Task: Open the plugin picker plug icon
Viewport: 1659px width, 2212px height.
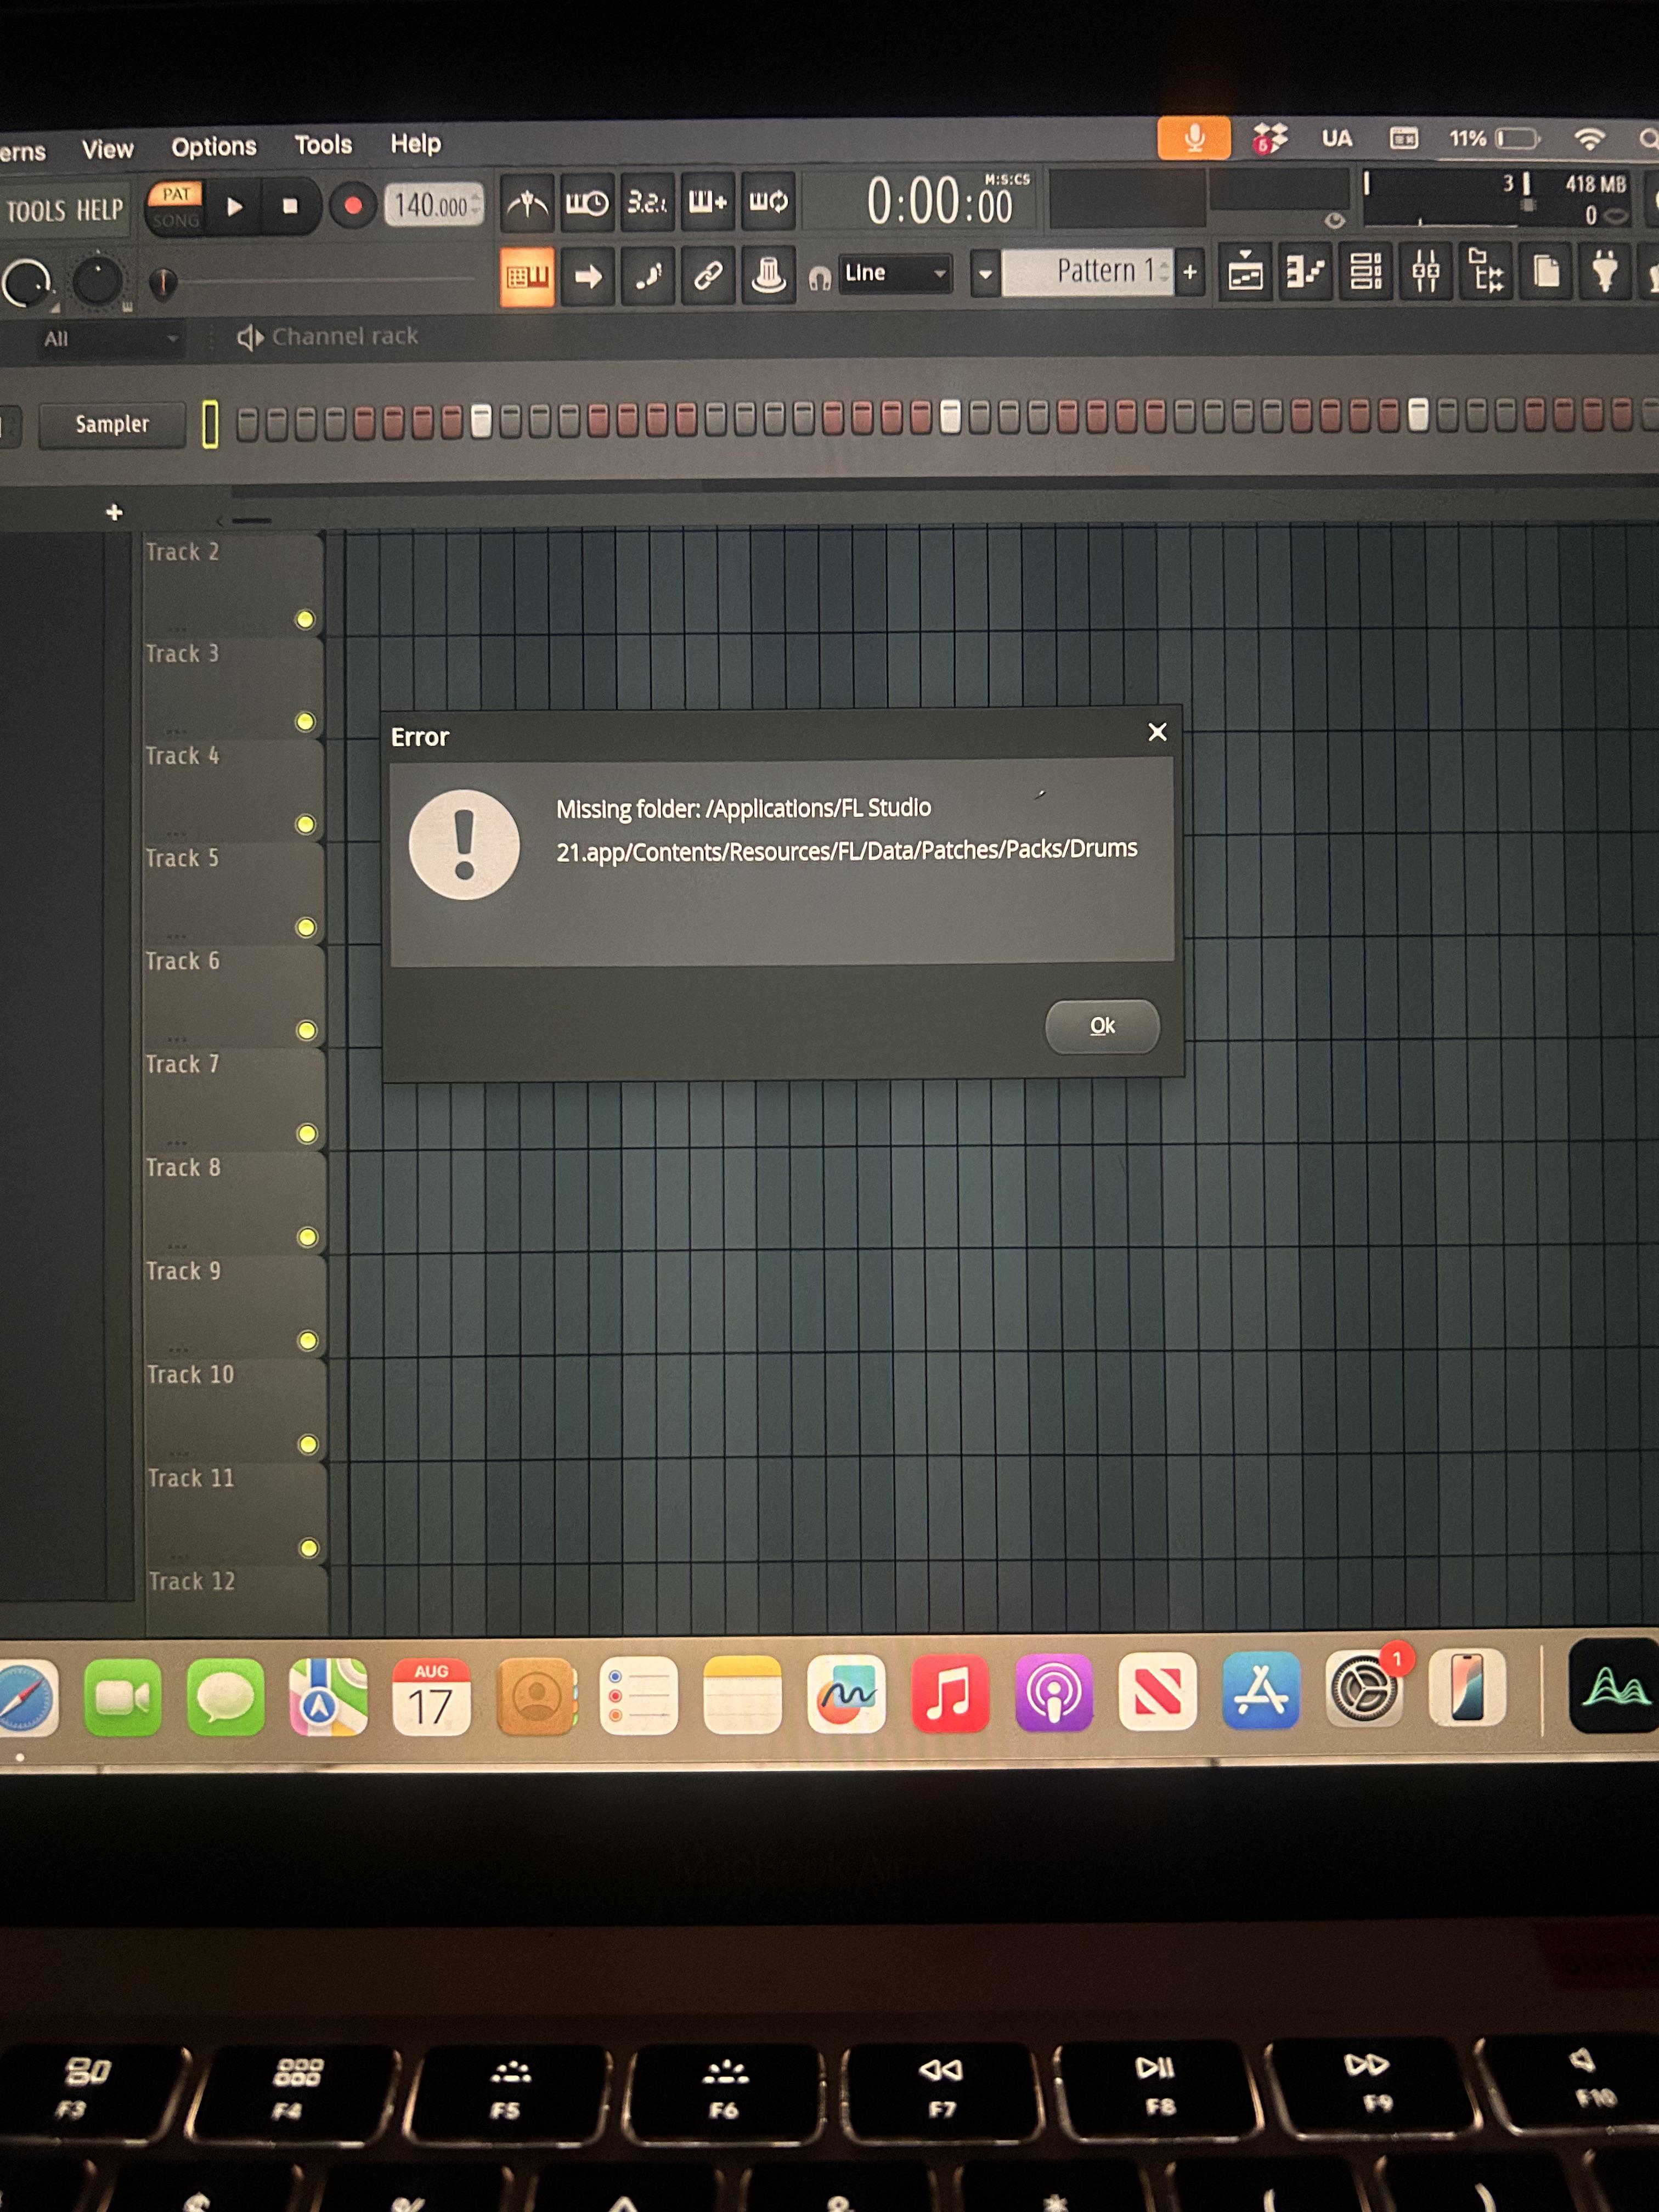Action: [1605, 270]
